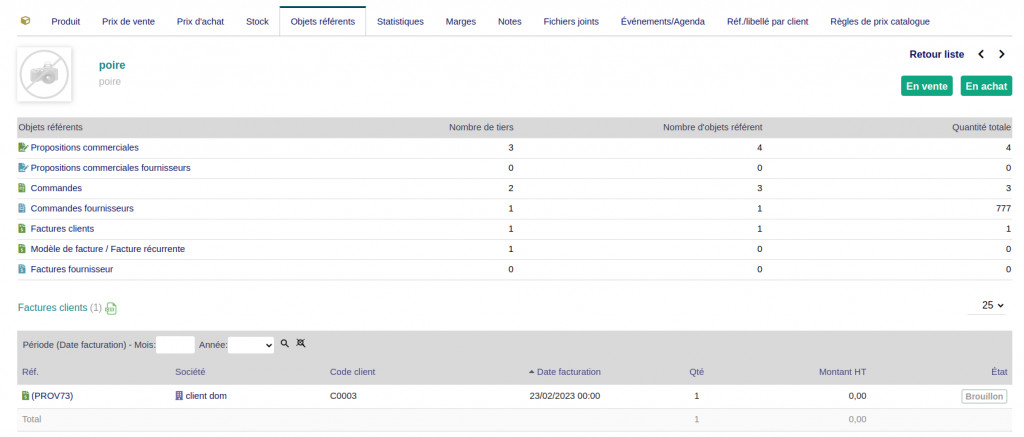Open the Commandes fournisseurs link

[82, 208]
